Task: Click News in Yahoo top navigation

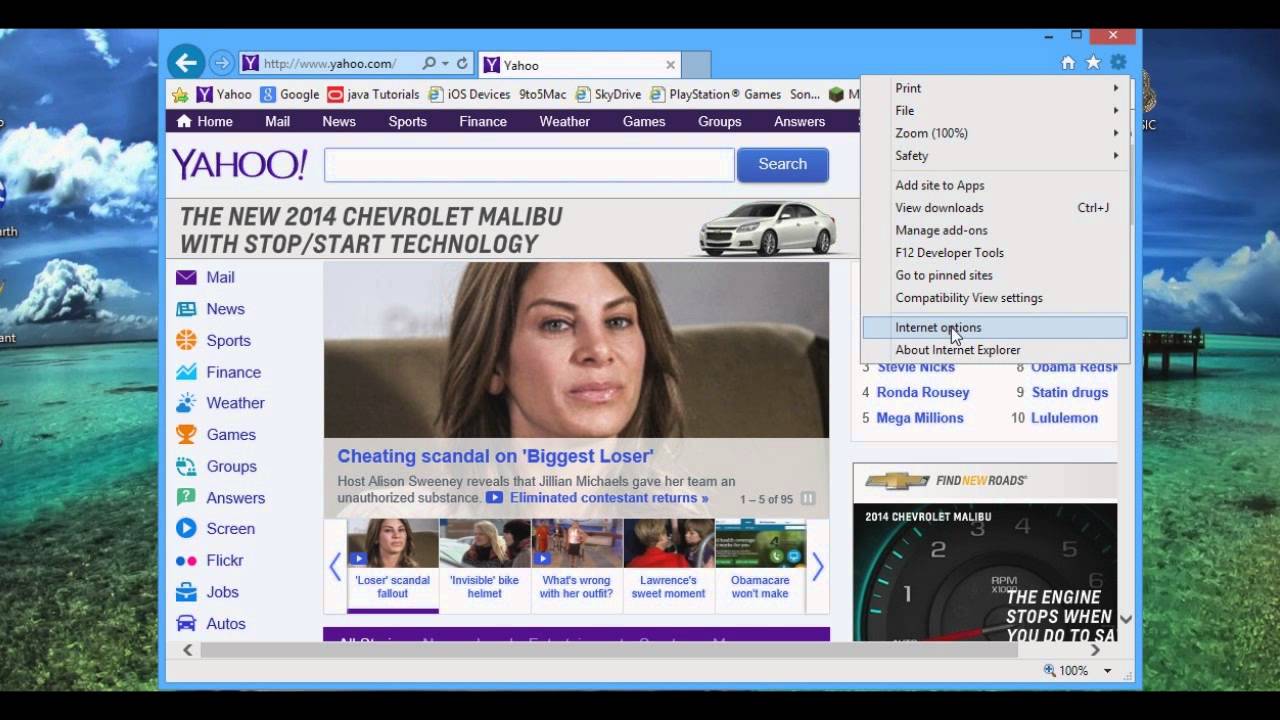Action: (339, 121)
